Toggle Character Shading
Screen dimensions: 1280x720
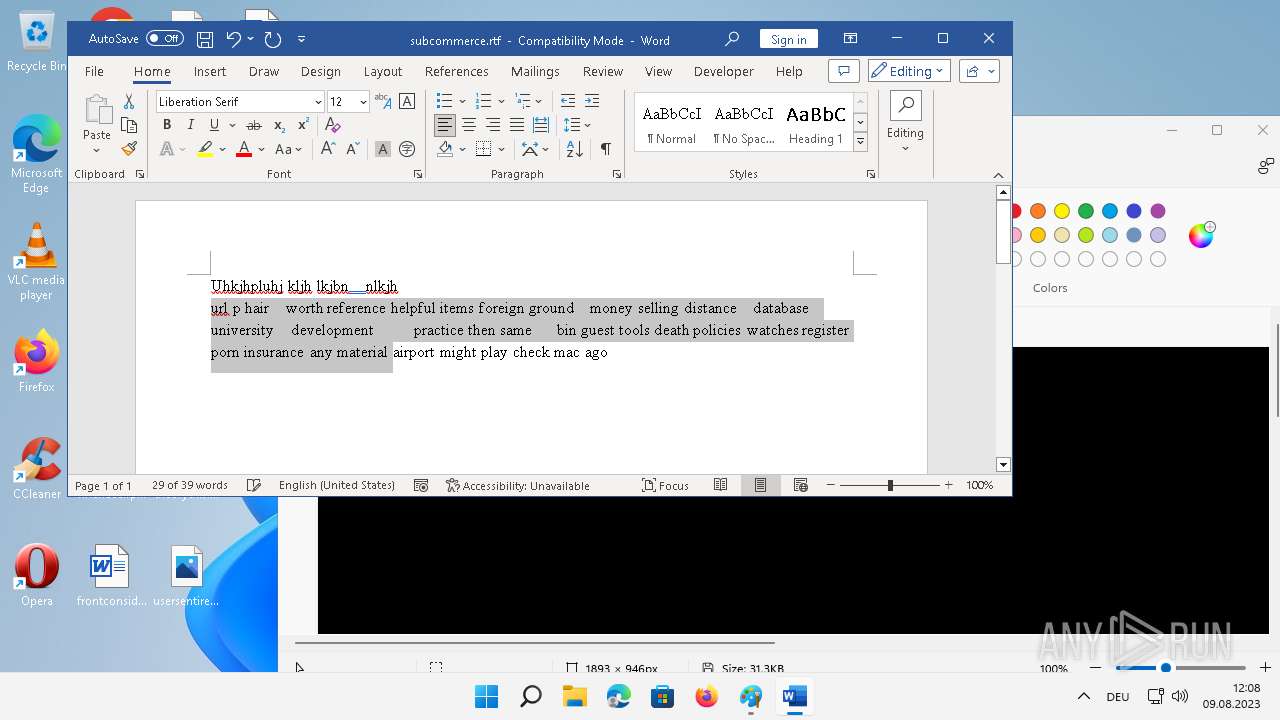(x=383, y=149)
